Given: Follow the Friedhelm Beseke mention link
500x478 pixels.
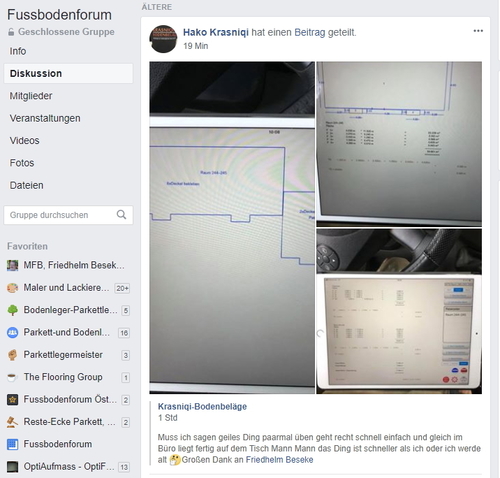Looking at the screenshot, I should [279, 460].
